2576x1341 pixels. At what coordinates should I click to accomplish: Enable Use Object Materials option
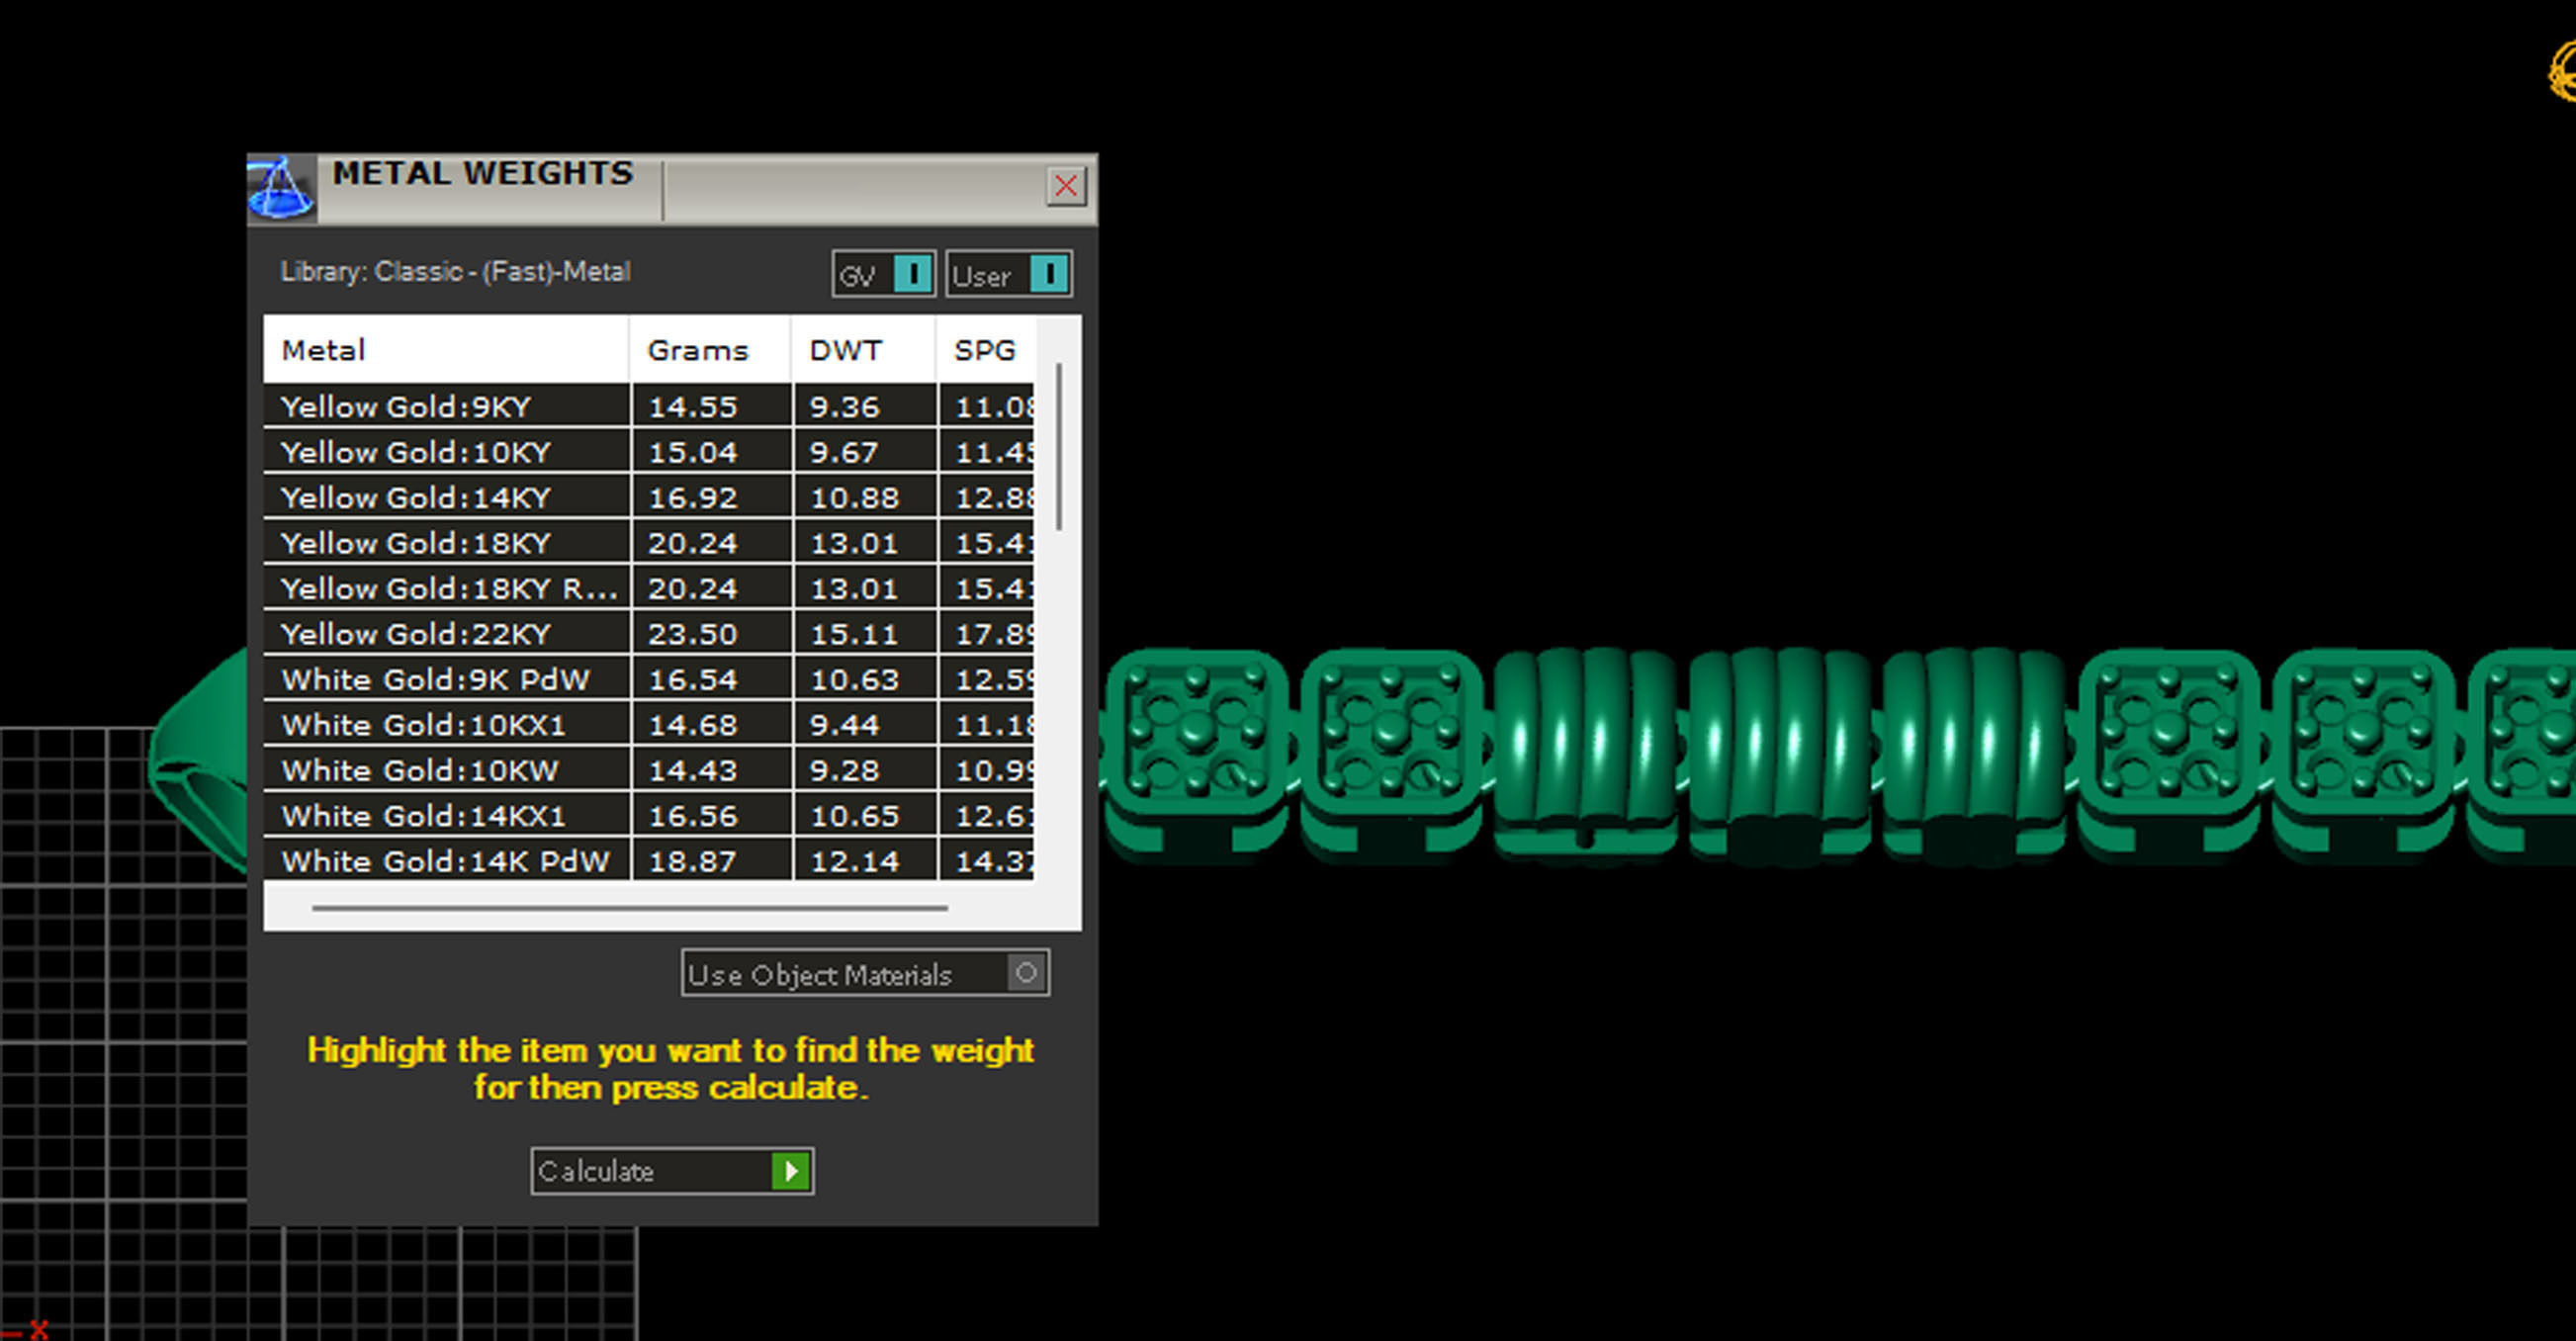tap(1025, 973)
